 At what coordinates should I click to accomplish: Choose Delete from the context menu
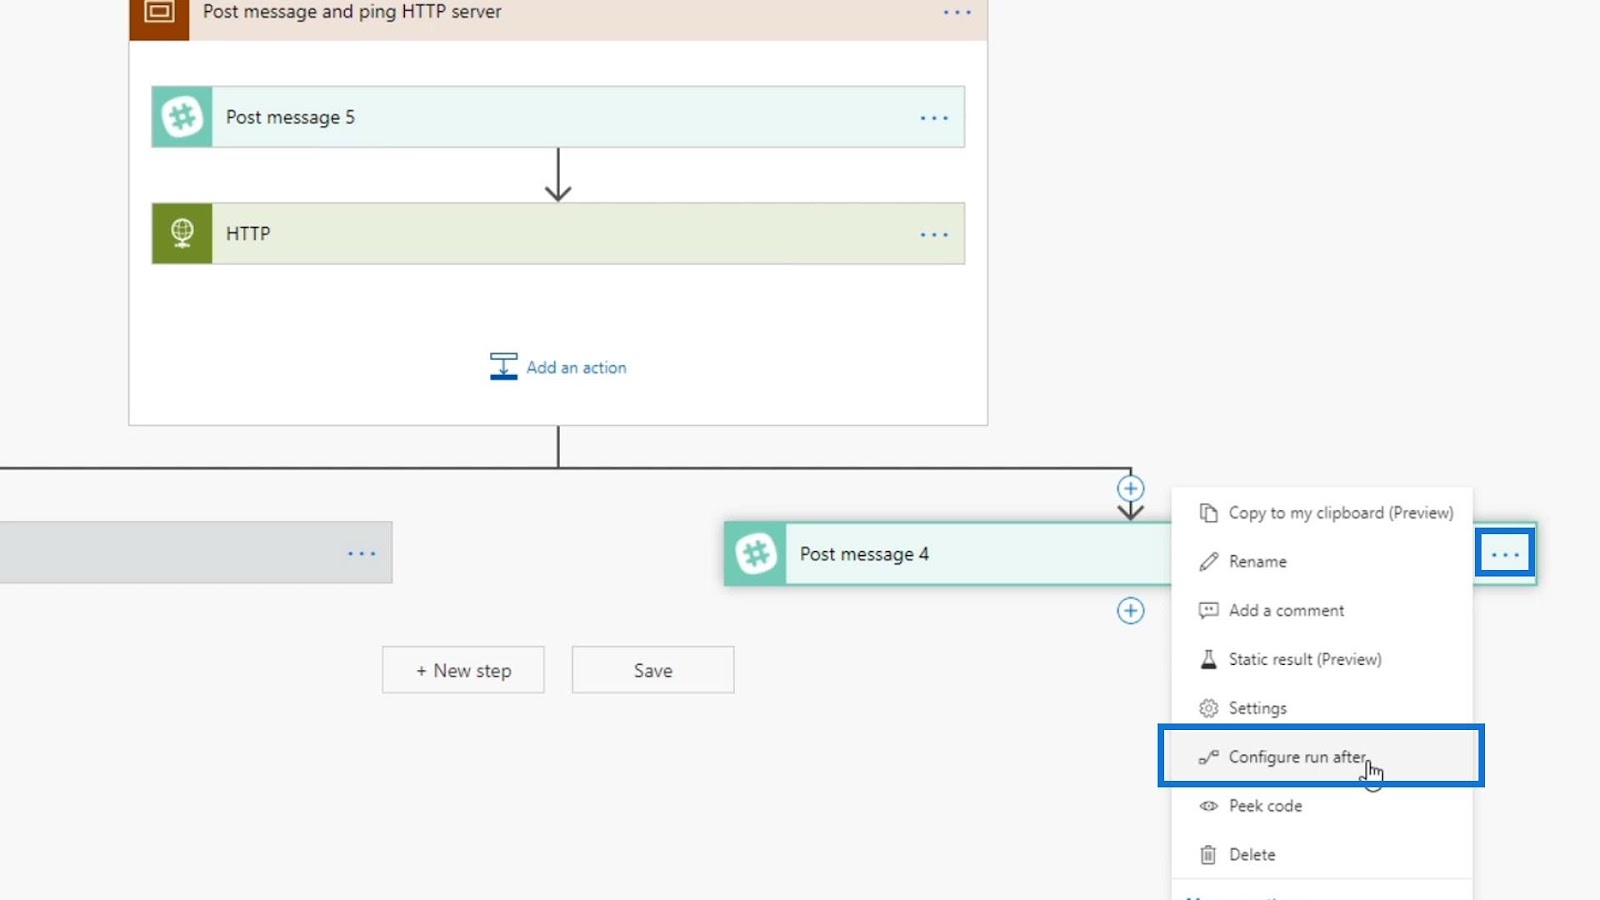1321,854
